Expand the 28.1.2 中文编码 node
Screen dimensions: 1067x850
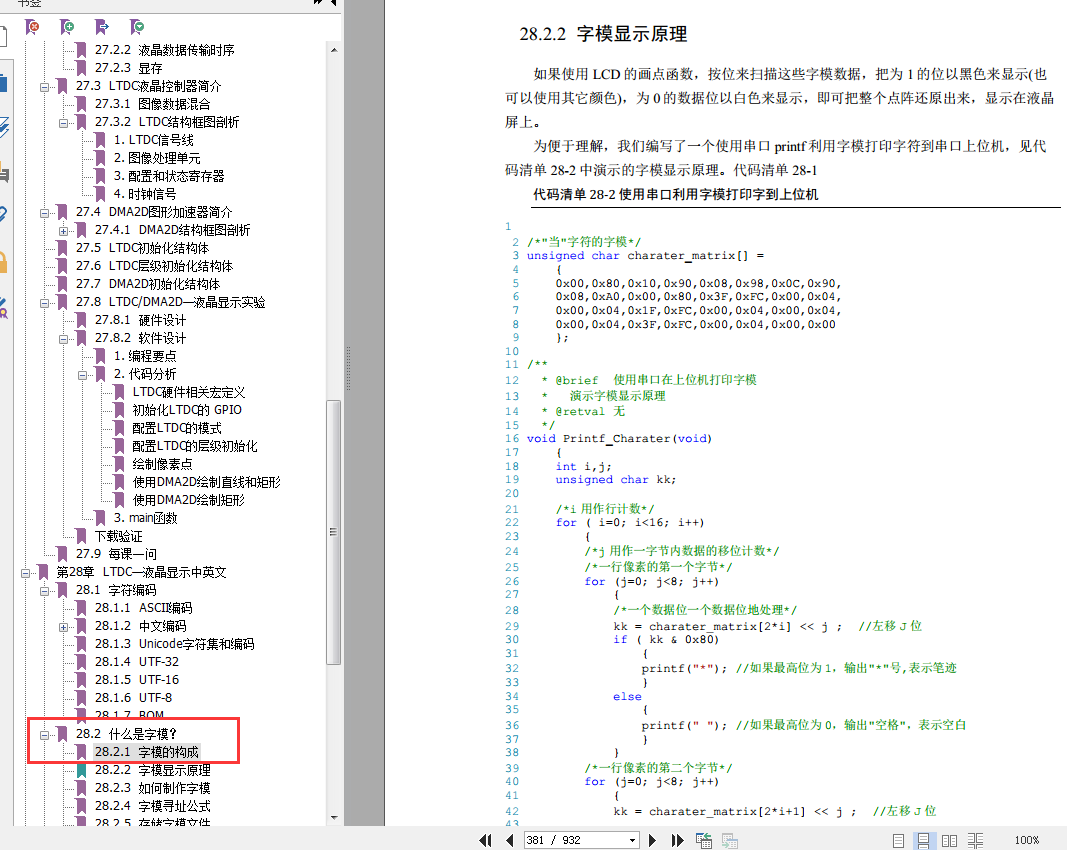coord(64,626)
